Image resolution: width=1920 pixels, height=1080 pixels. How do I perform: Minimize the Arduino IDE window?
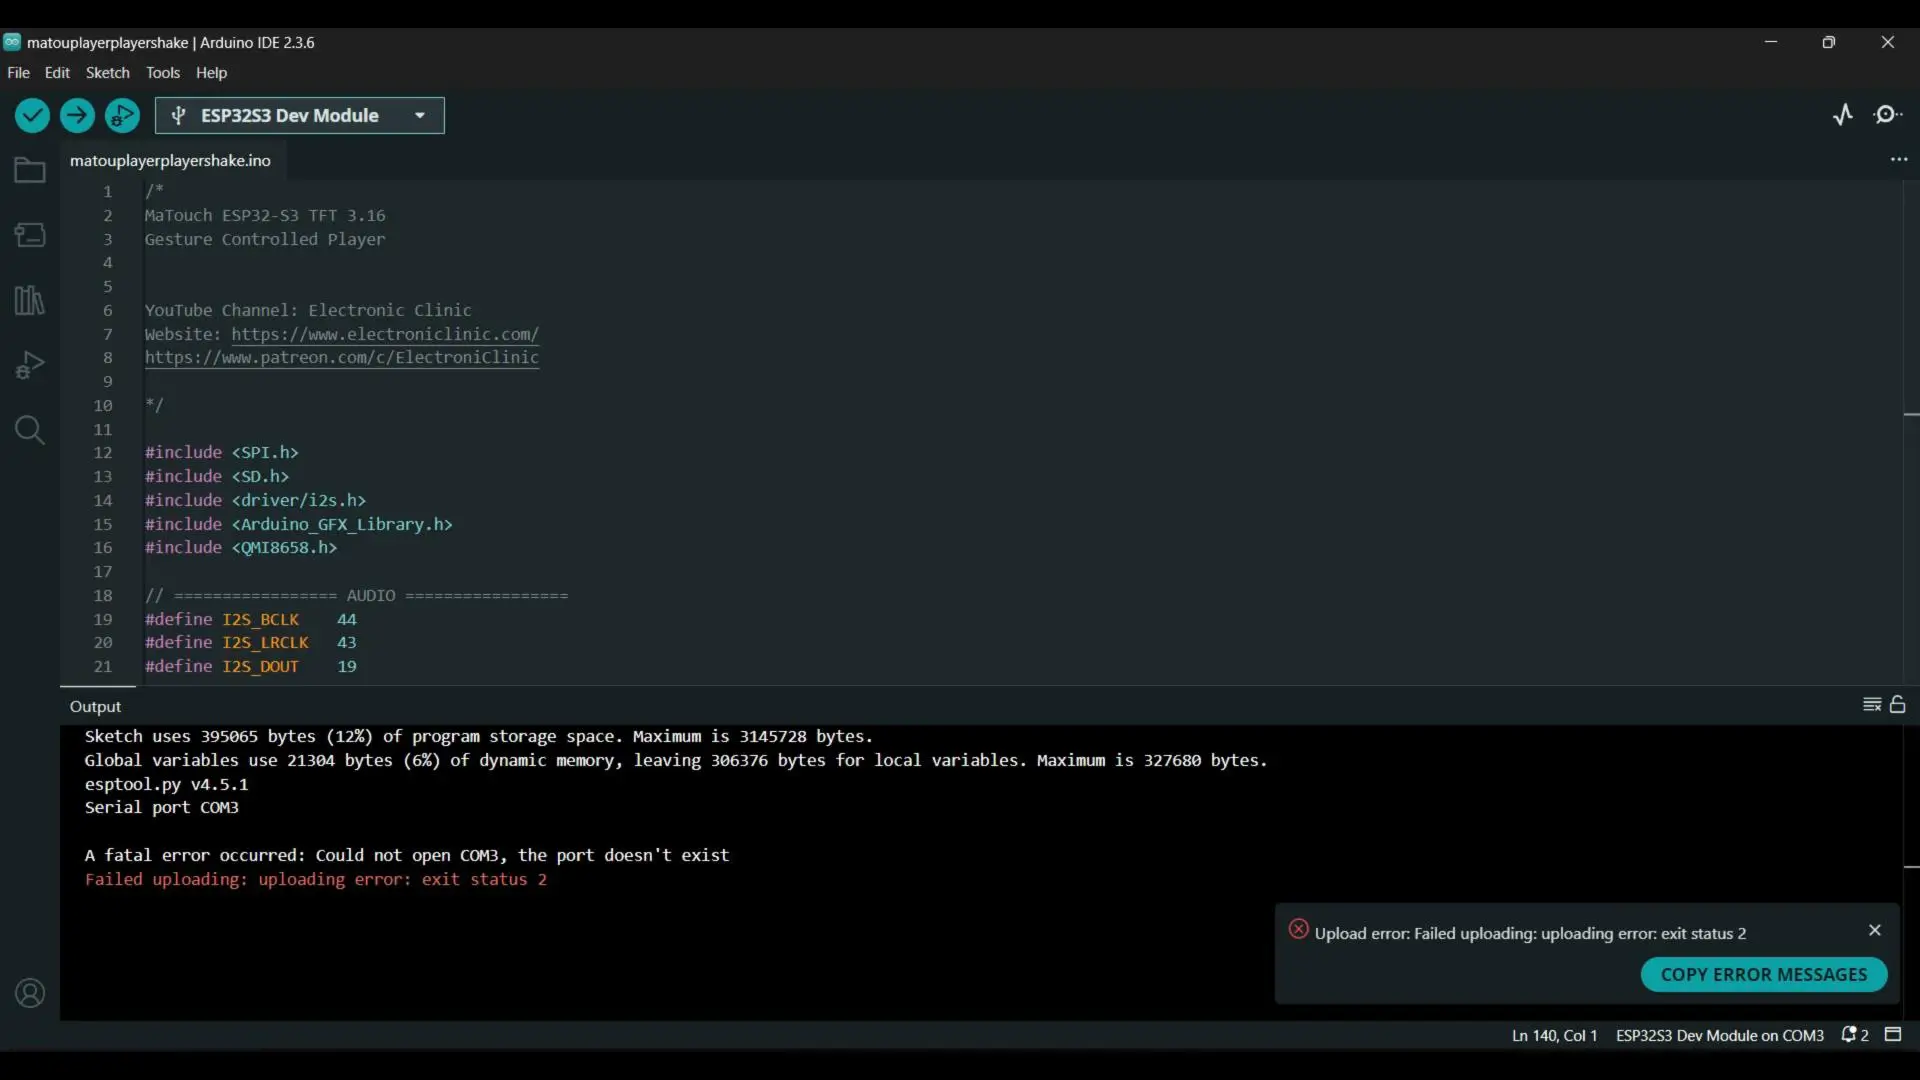click(x=1771, y=42)
